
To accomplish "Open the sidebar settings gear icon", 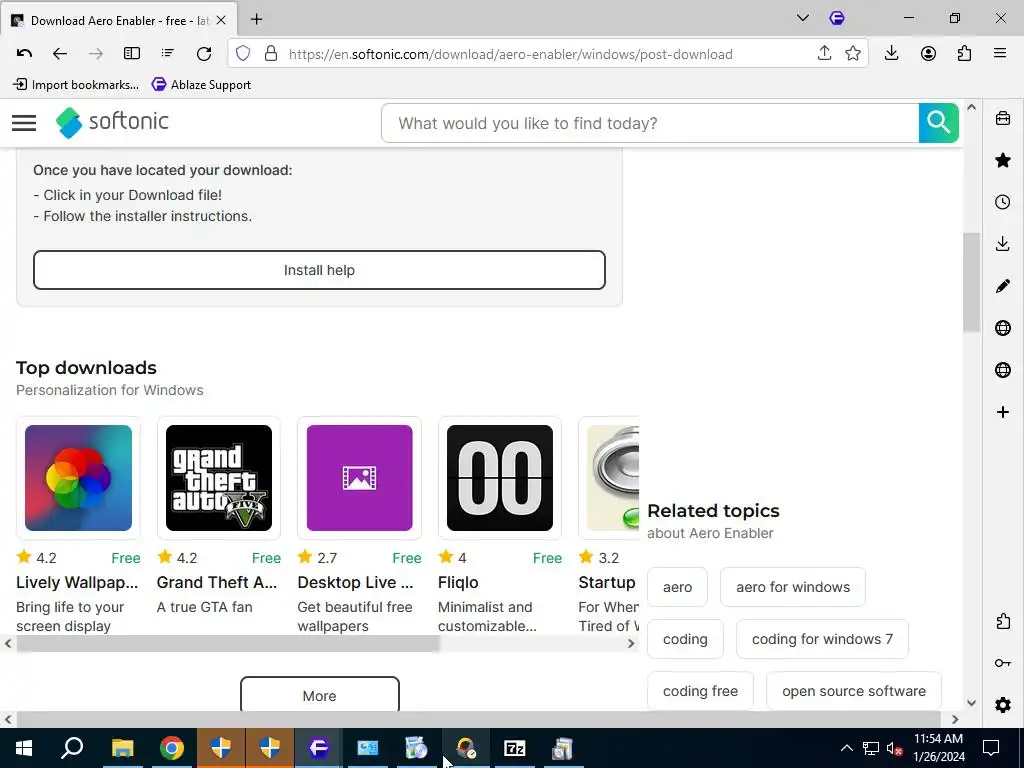I will click(x=1002, y=705).
